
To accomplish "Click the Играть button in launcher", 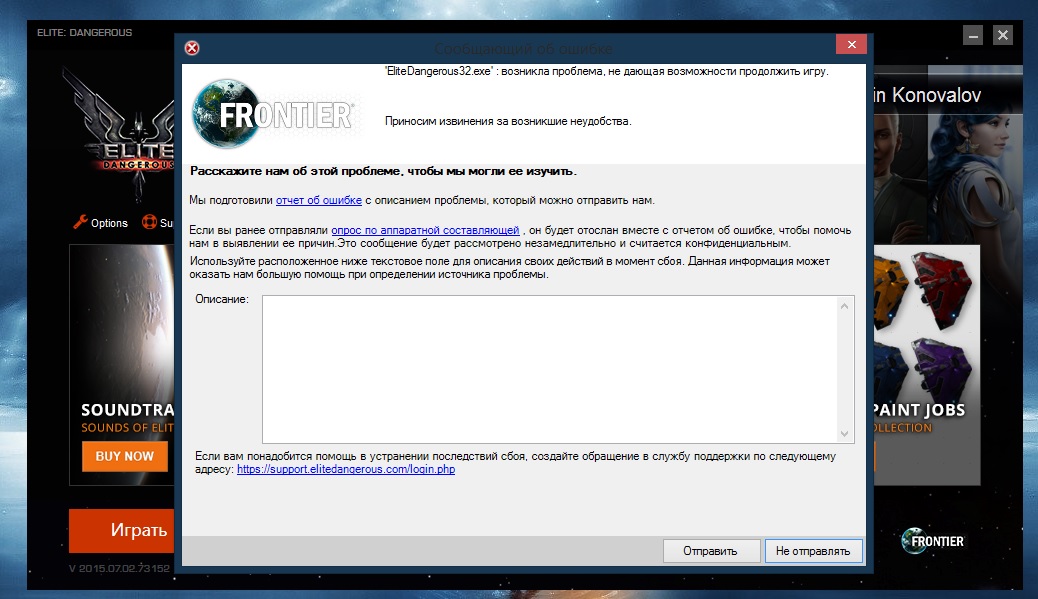I will 122,530.
